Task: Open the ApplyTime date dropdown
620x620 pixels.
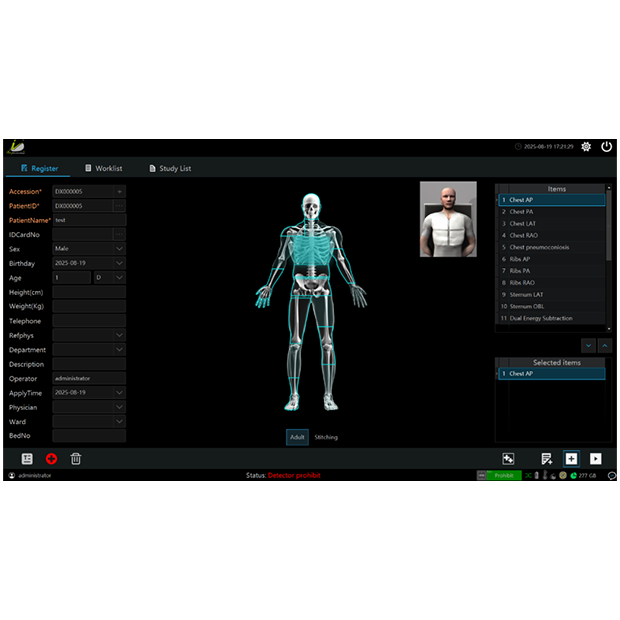Action: (x=119, y=393)
